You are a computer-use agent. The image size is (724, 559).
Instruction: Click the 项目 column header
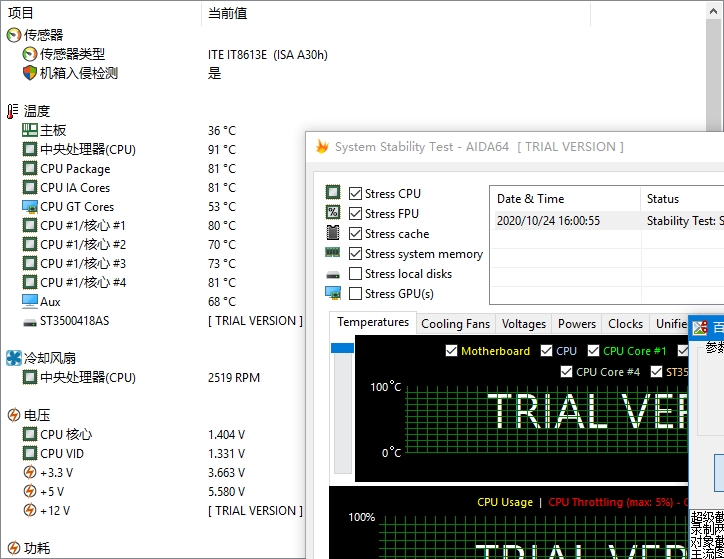(101, 13)
